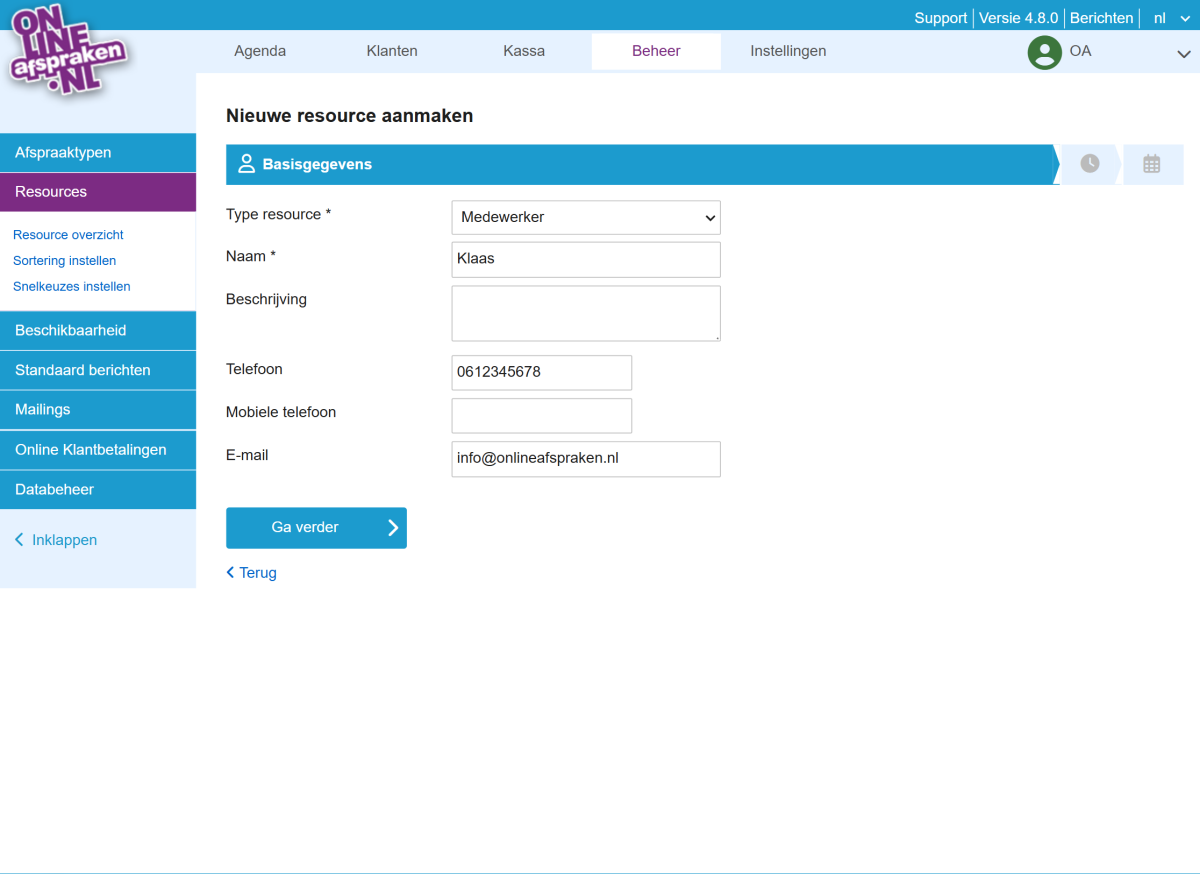
Task: Open the Type resource dropdown
Action: coord(585,217)
